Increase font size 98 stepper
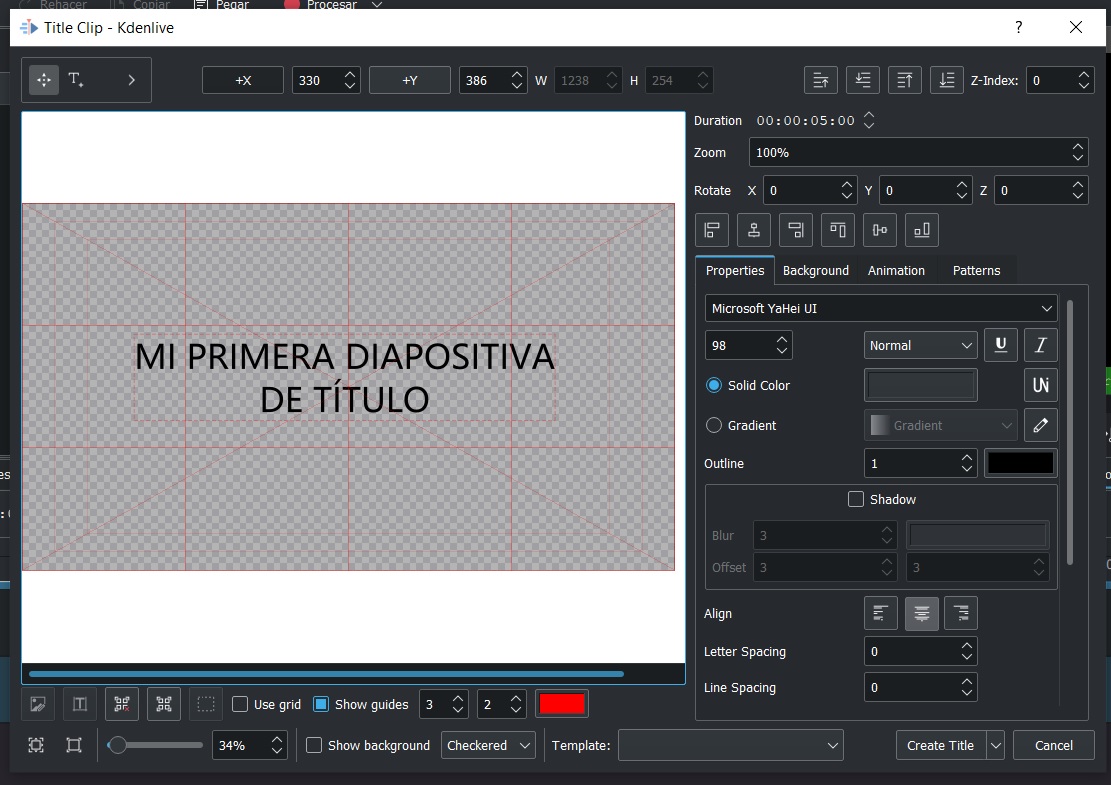This screenshot has height=785, width=1111. click(782, 340)
